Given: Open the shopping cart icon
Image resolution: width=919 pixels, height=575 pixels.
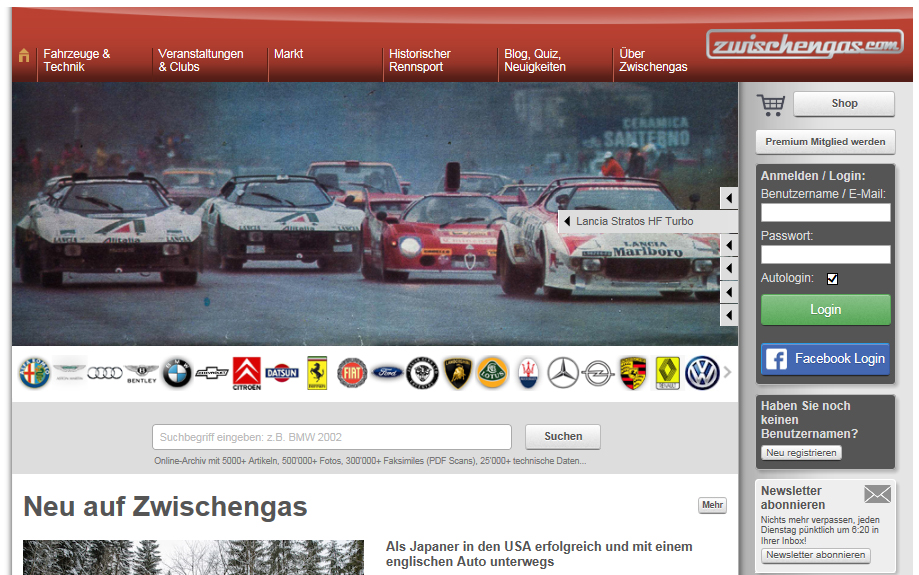Looking at the screenshot, I should click(770, 104).
